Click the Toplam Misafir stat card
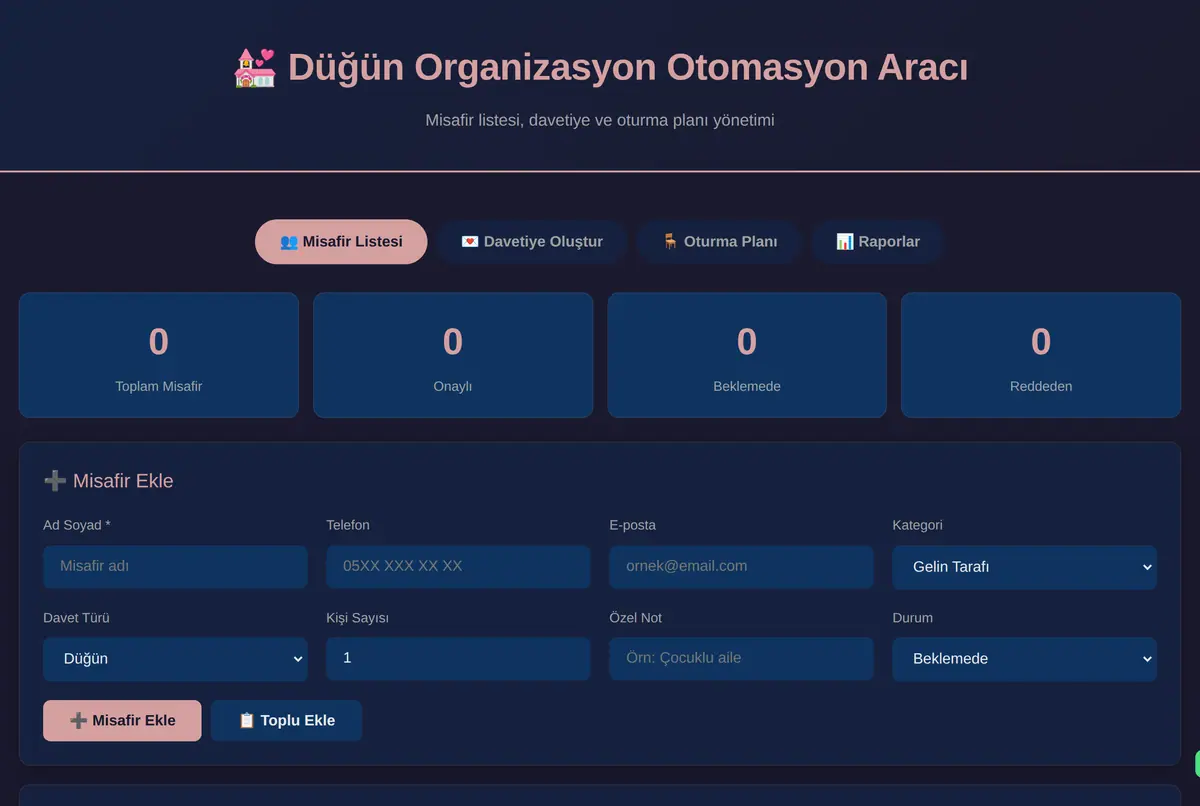 pyautogui.click(x=159, y=355)
